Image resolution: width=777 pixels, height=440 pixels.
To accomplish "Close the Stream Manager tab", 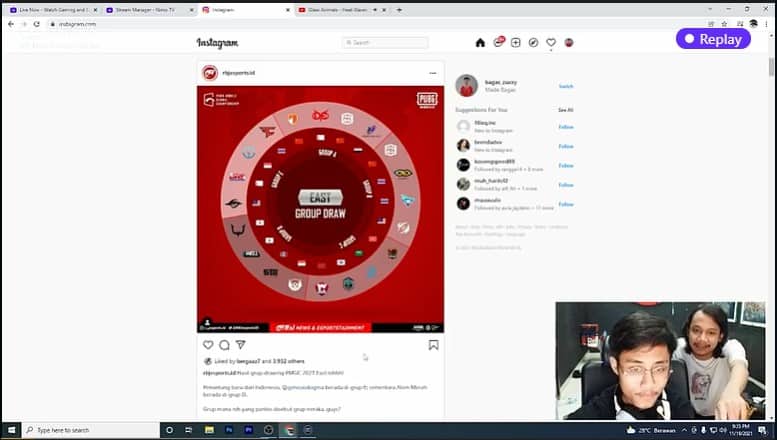I will [192, 10].
